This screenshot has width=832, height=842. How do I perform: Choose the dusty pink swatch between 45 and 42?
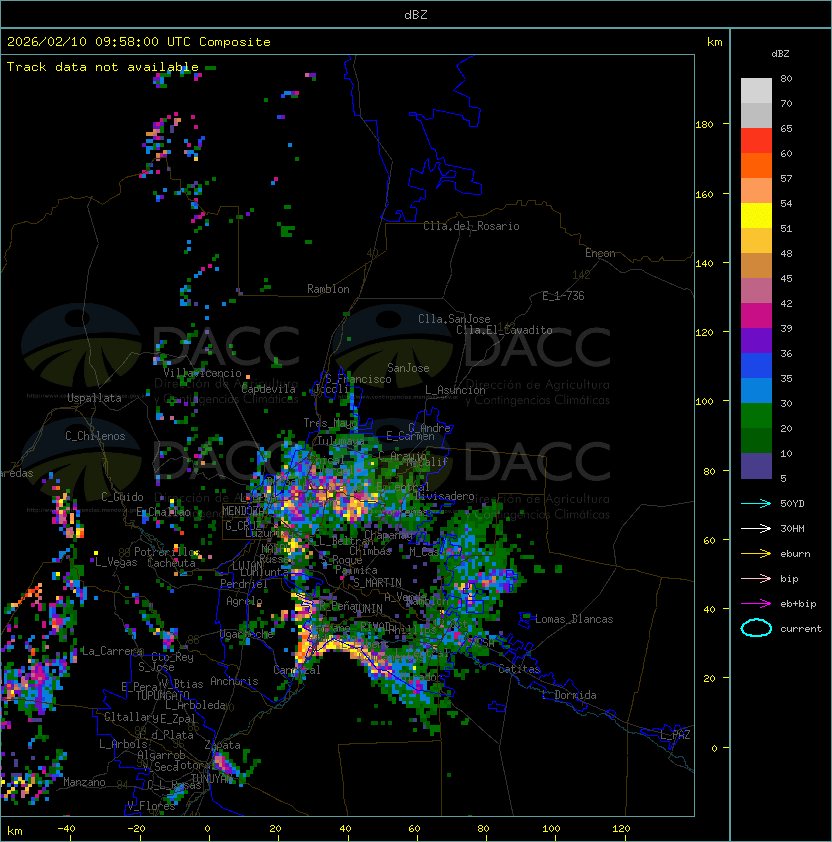(x=756, y=291)
